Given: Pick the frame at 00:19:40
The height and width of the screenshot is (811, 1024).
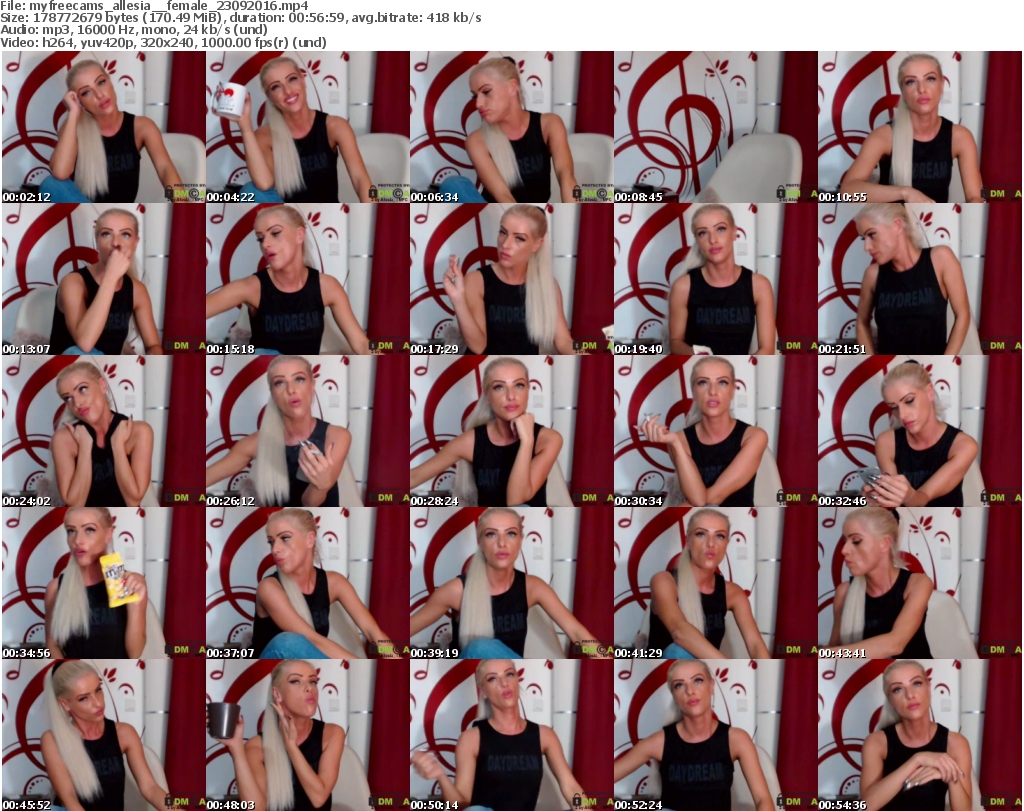Looking at the screenshot, I should [x=716, y=279].
